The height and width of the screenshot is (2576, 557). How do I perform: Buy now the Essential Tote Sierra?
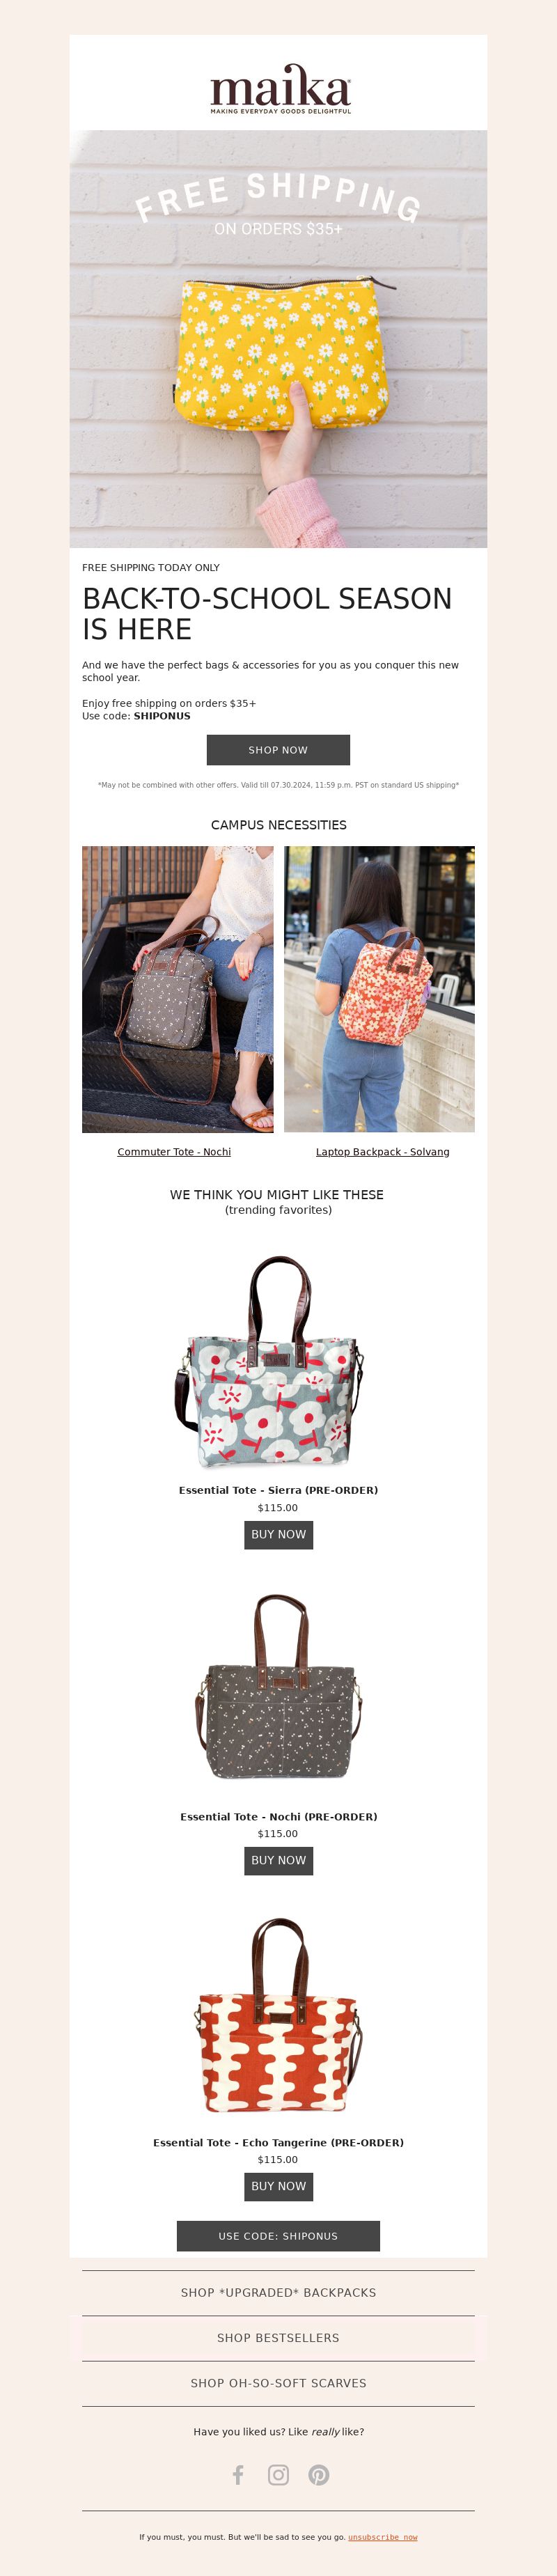[x=278, y=1535]
